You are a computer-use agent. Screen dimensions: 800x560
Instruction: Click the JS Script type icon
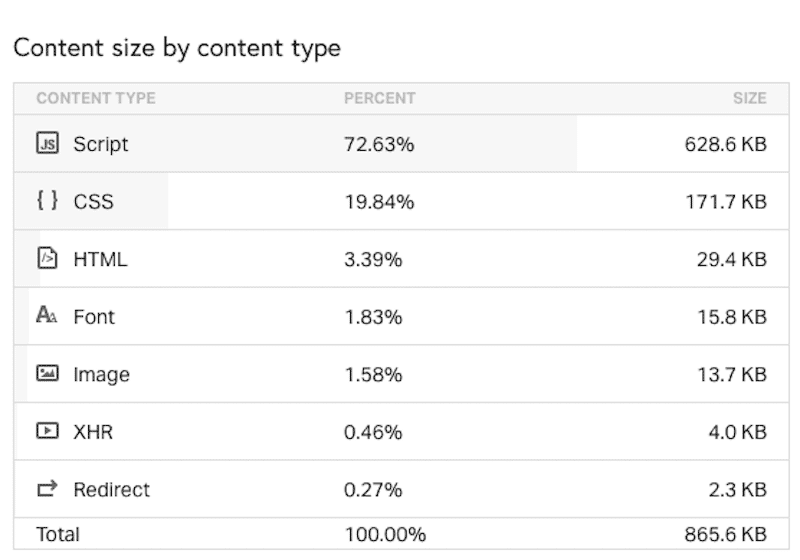click(47, 143)
